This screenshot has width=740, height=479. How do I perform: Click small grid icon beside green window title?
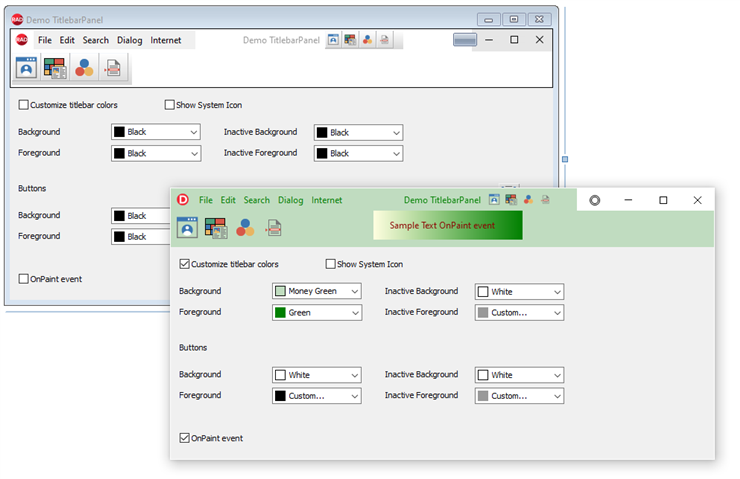pos(511,200)
